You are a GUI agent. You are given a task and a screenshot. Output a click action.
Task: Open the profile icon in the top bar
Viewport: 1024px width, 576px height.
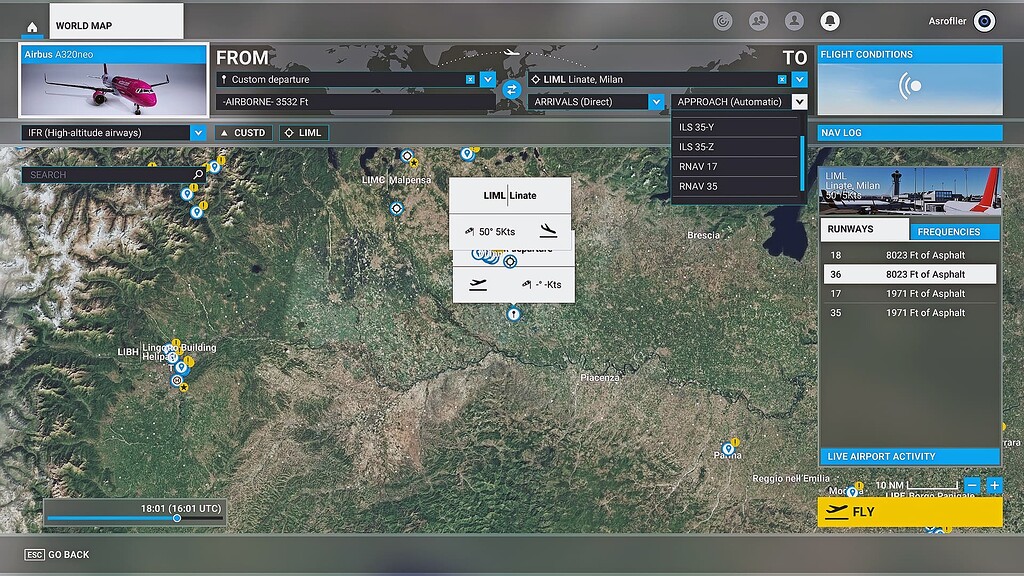coord(795,20)
